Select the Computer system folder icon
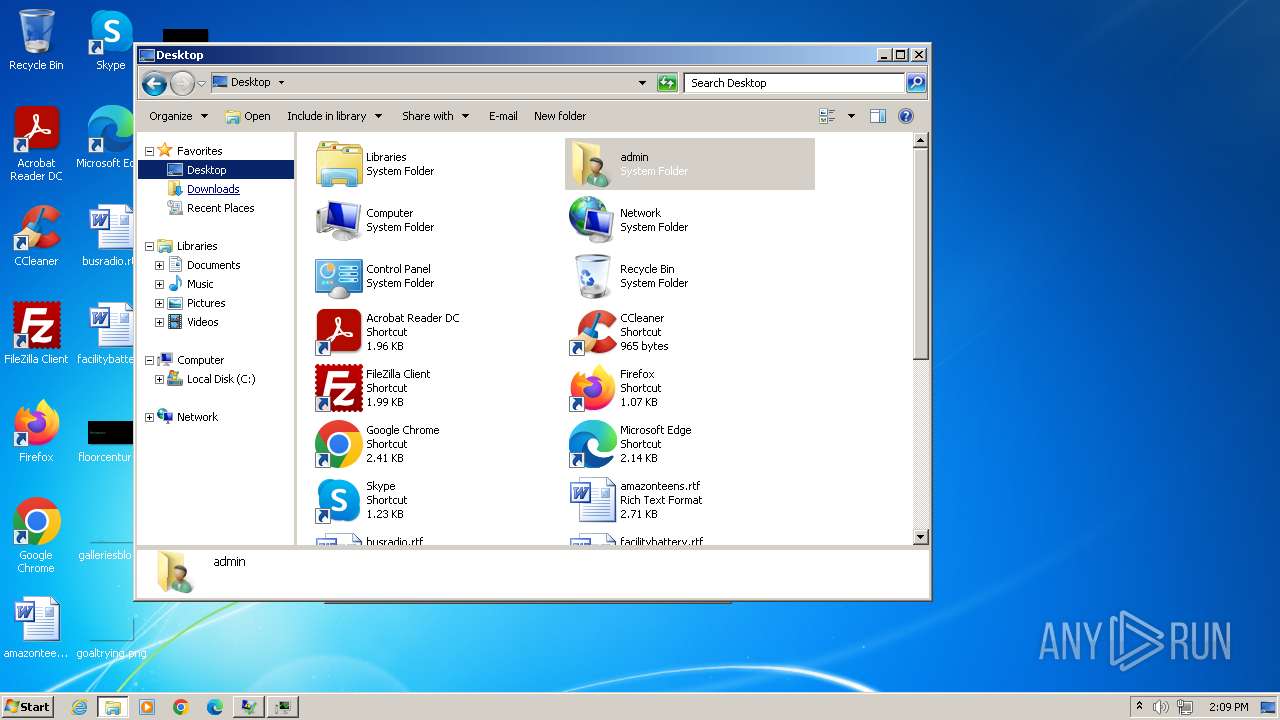Screen dimensions: 1280x720 339,220
